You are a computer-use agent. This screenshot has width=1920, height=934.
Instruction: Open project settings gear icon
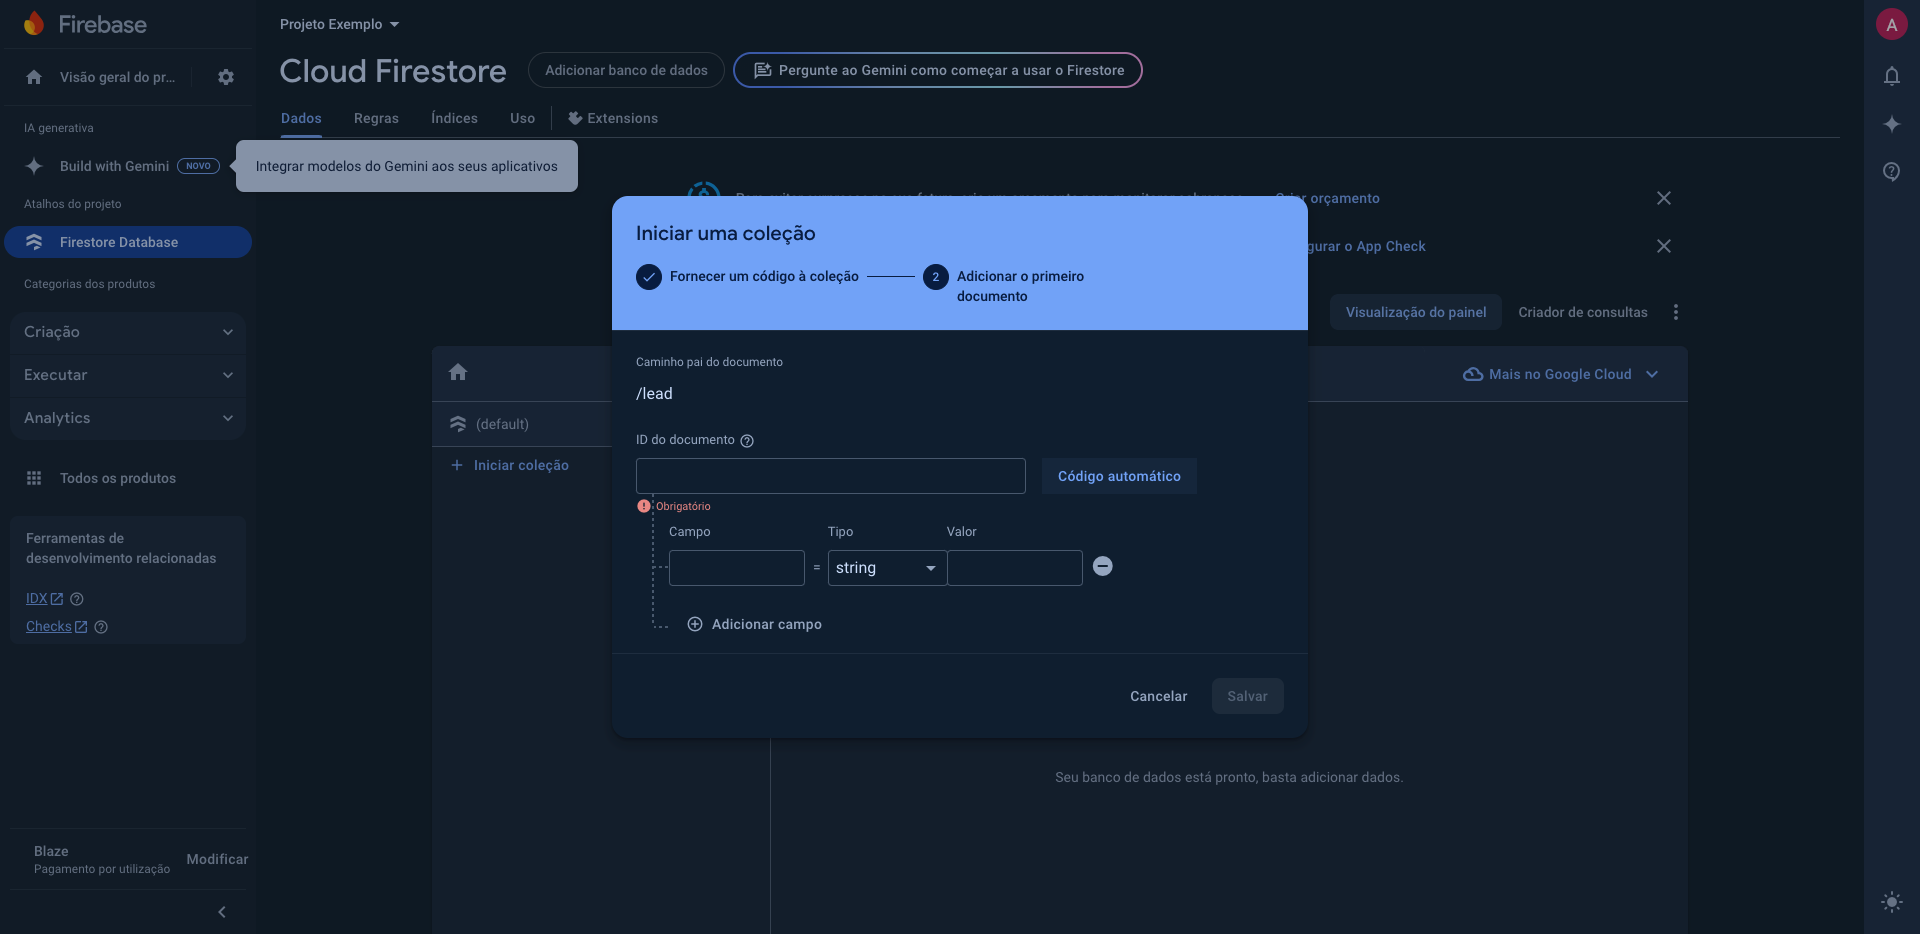(226, 77)
